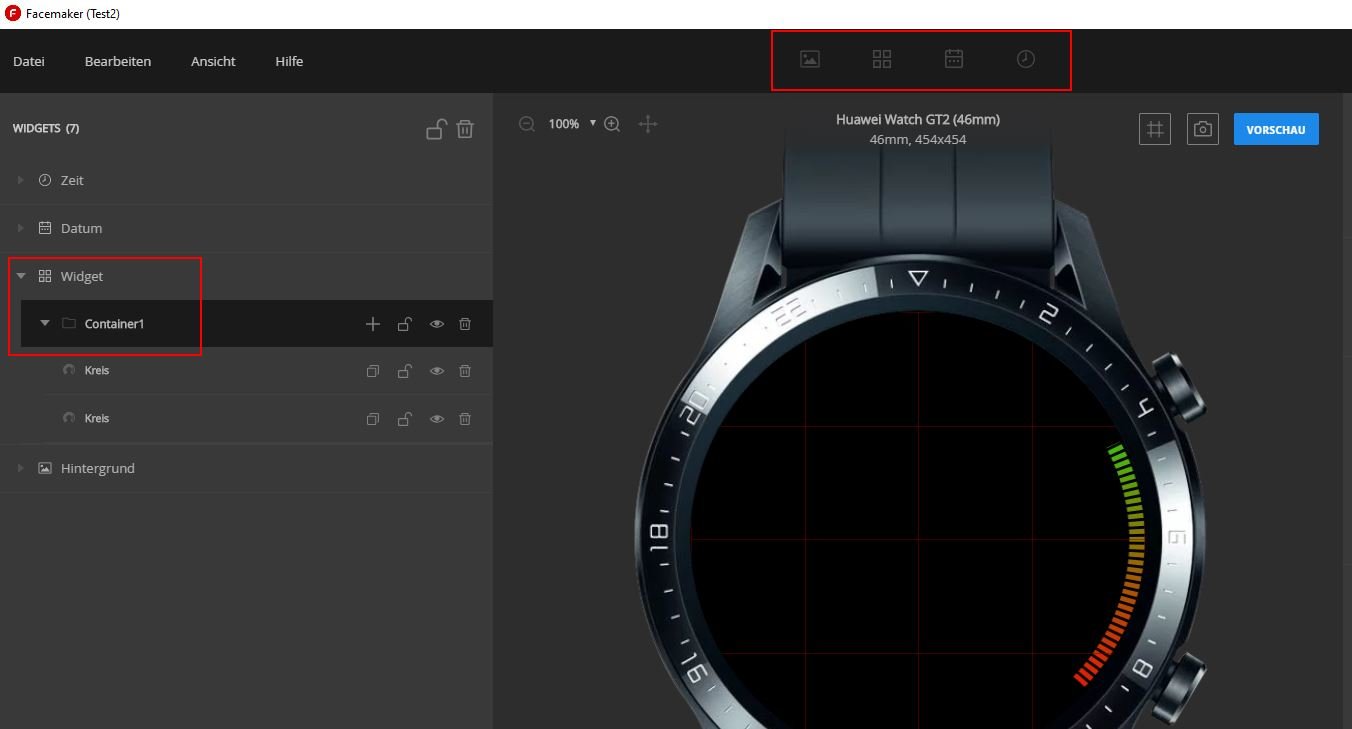Image resolution: width=1352 pixels, height=729 pixels.
Task: Click the Zeit clock icon in widget list
Action: 45,180
